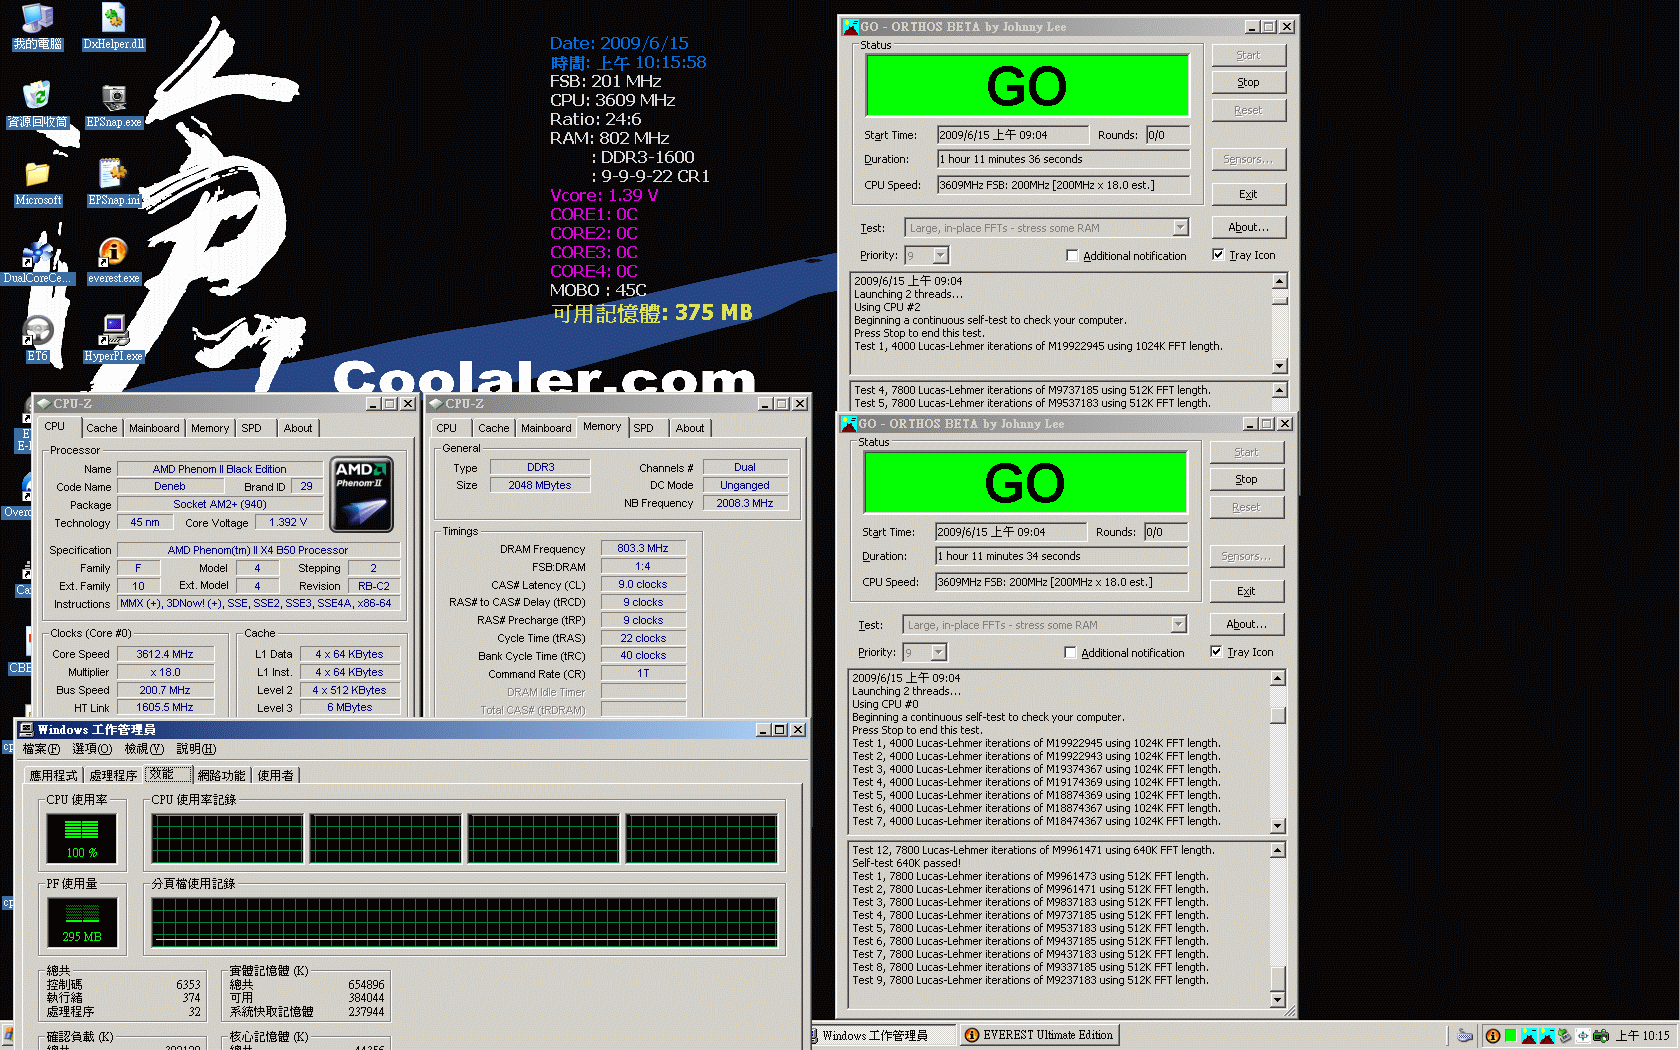
Task: Click the Windows 工作管理員 title bar icon
Action: coord(26,730)
